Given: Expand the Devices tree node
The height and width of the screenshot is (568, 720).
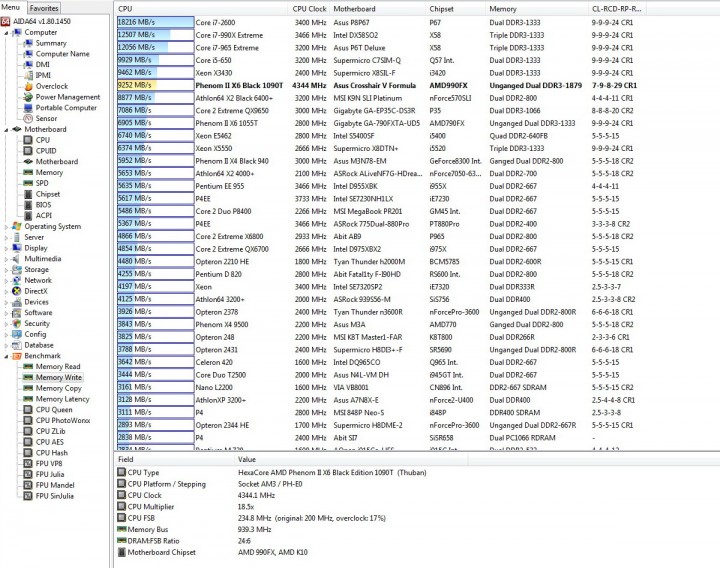Looking at the screenshot, I should click(6, 302).
